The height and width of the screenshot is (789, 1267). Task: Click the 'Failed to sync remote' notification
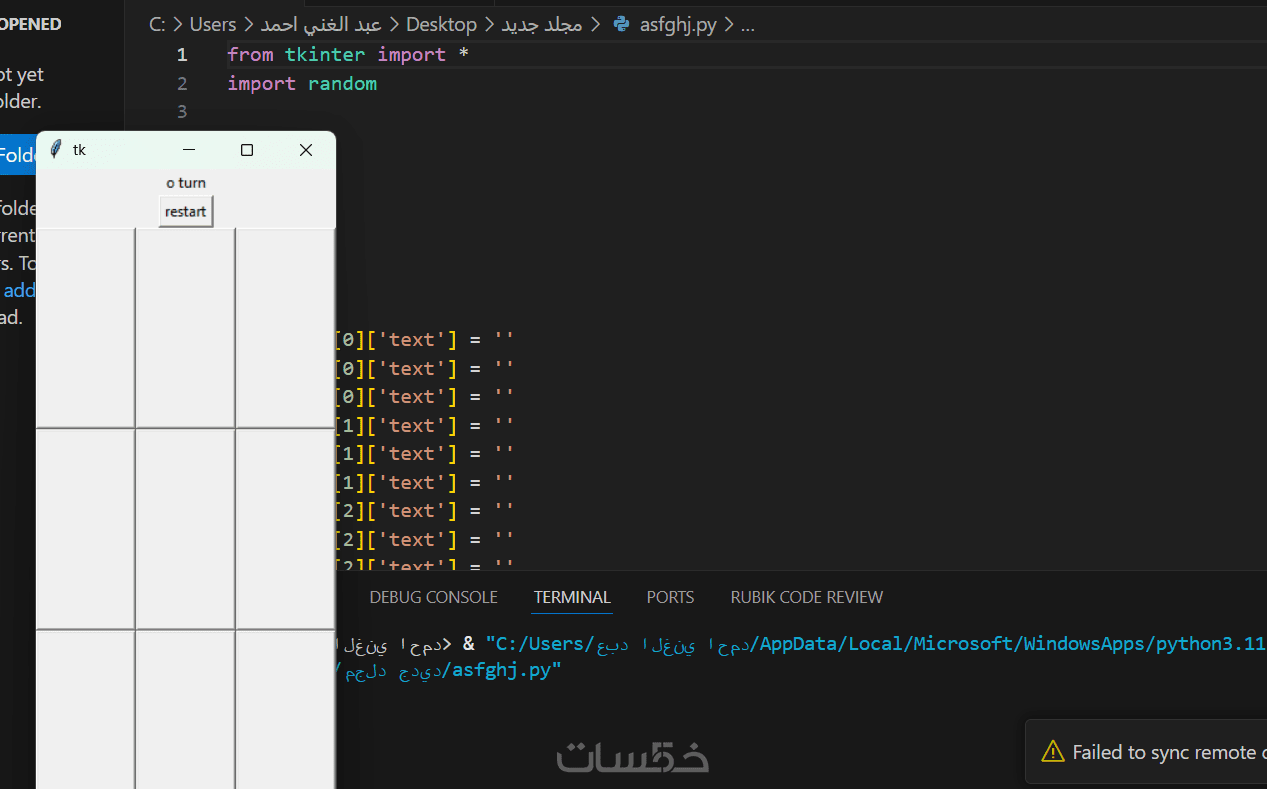pyautogui.click(x=1160, y=752)
